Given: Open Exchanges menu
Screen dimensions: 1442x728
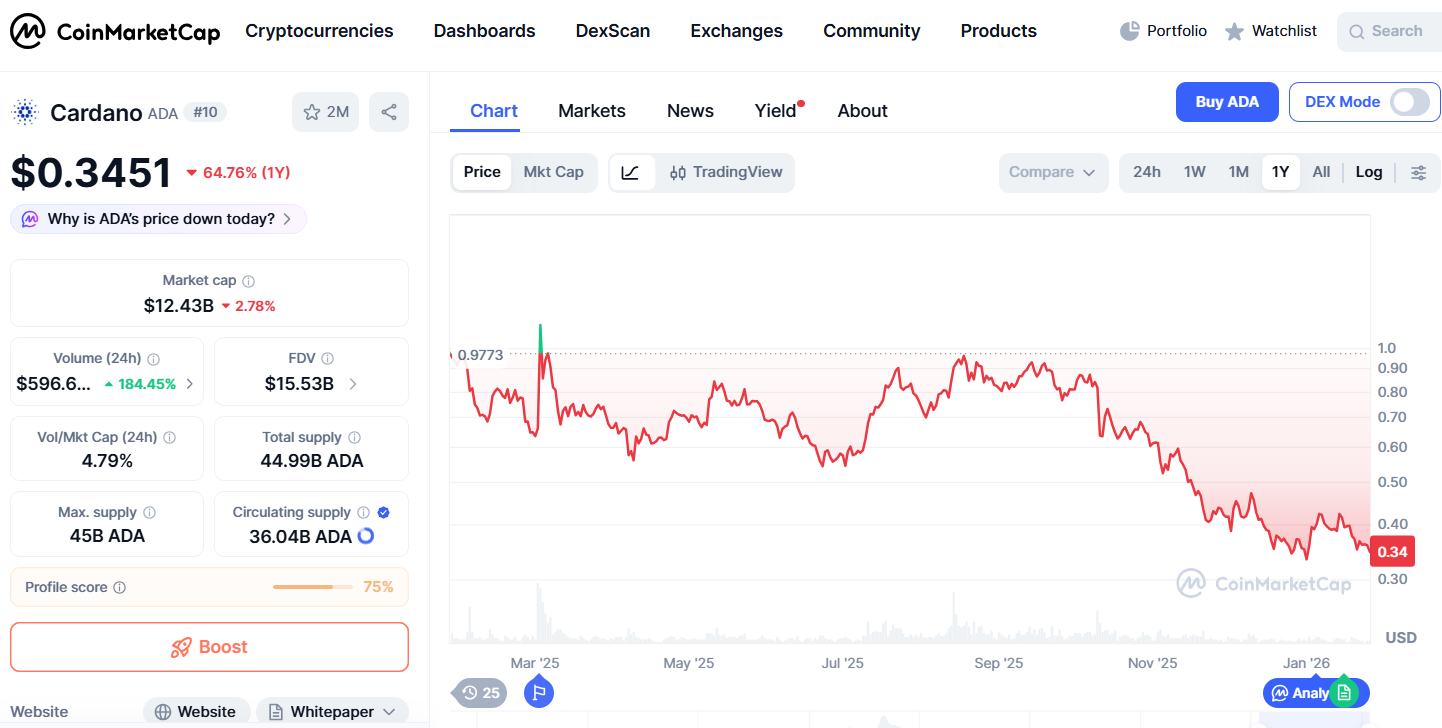Looking at the screenshot, I should point(737,31).
